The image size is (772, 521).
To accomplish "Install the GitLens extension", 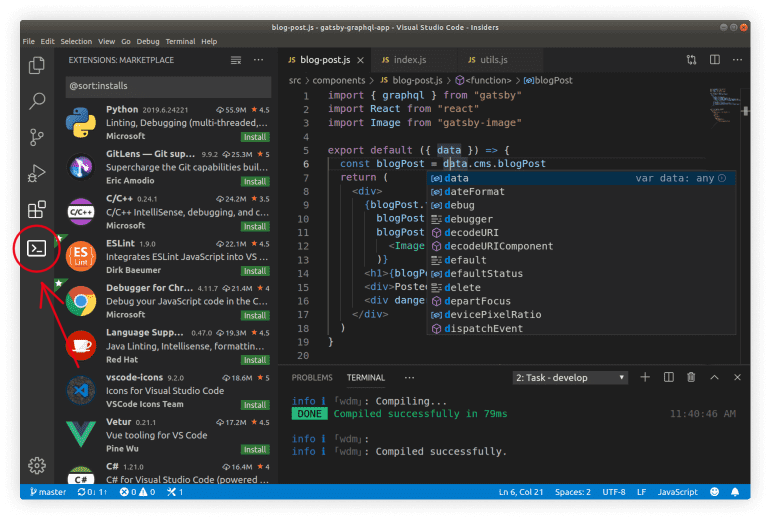I will click(255, 182).
